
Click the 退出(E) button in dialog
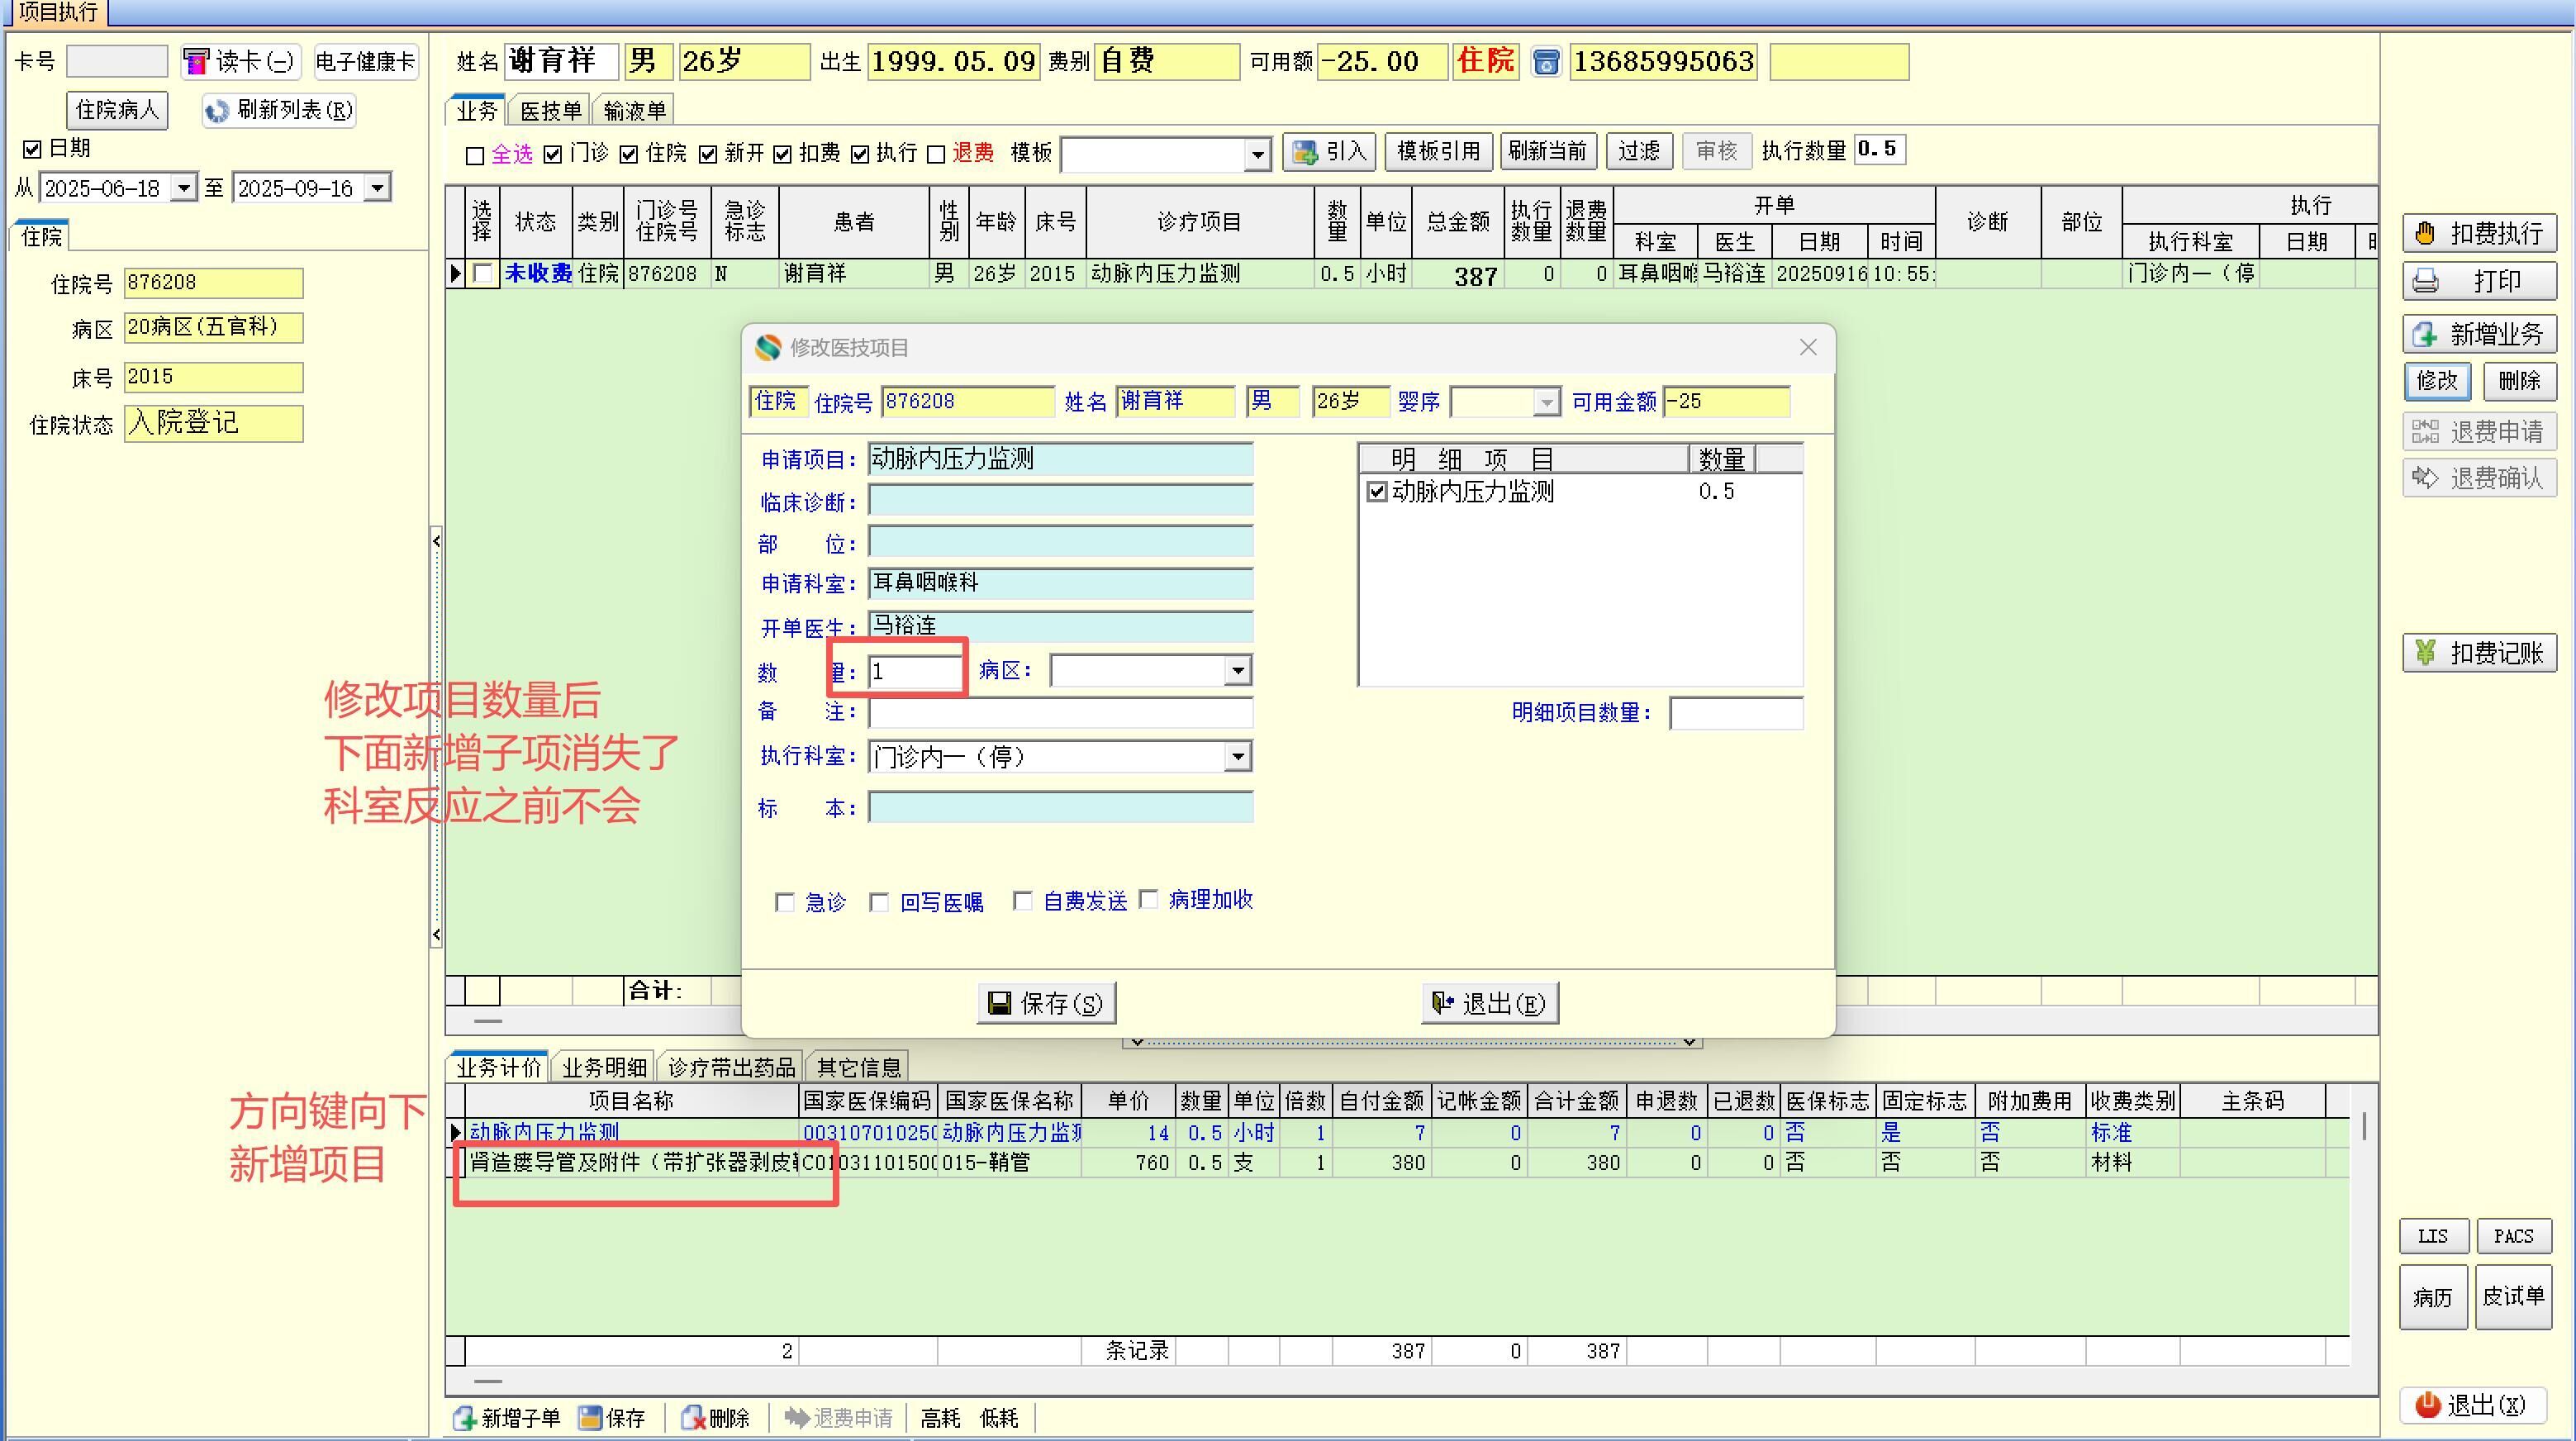pyautogui.click(x=1489, y=1003)
